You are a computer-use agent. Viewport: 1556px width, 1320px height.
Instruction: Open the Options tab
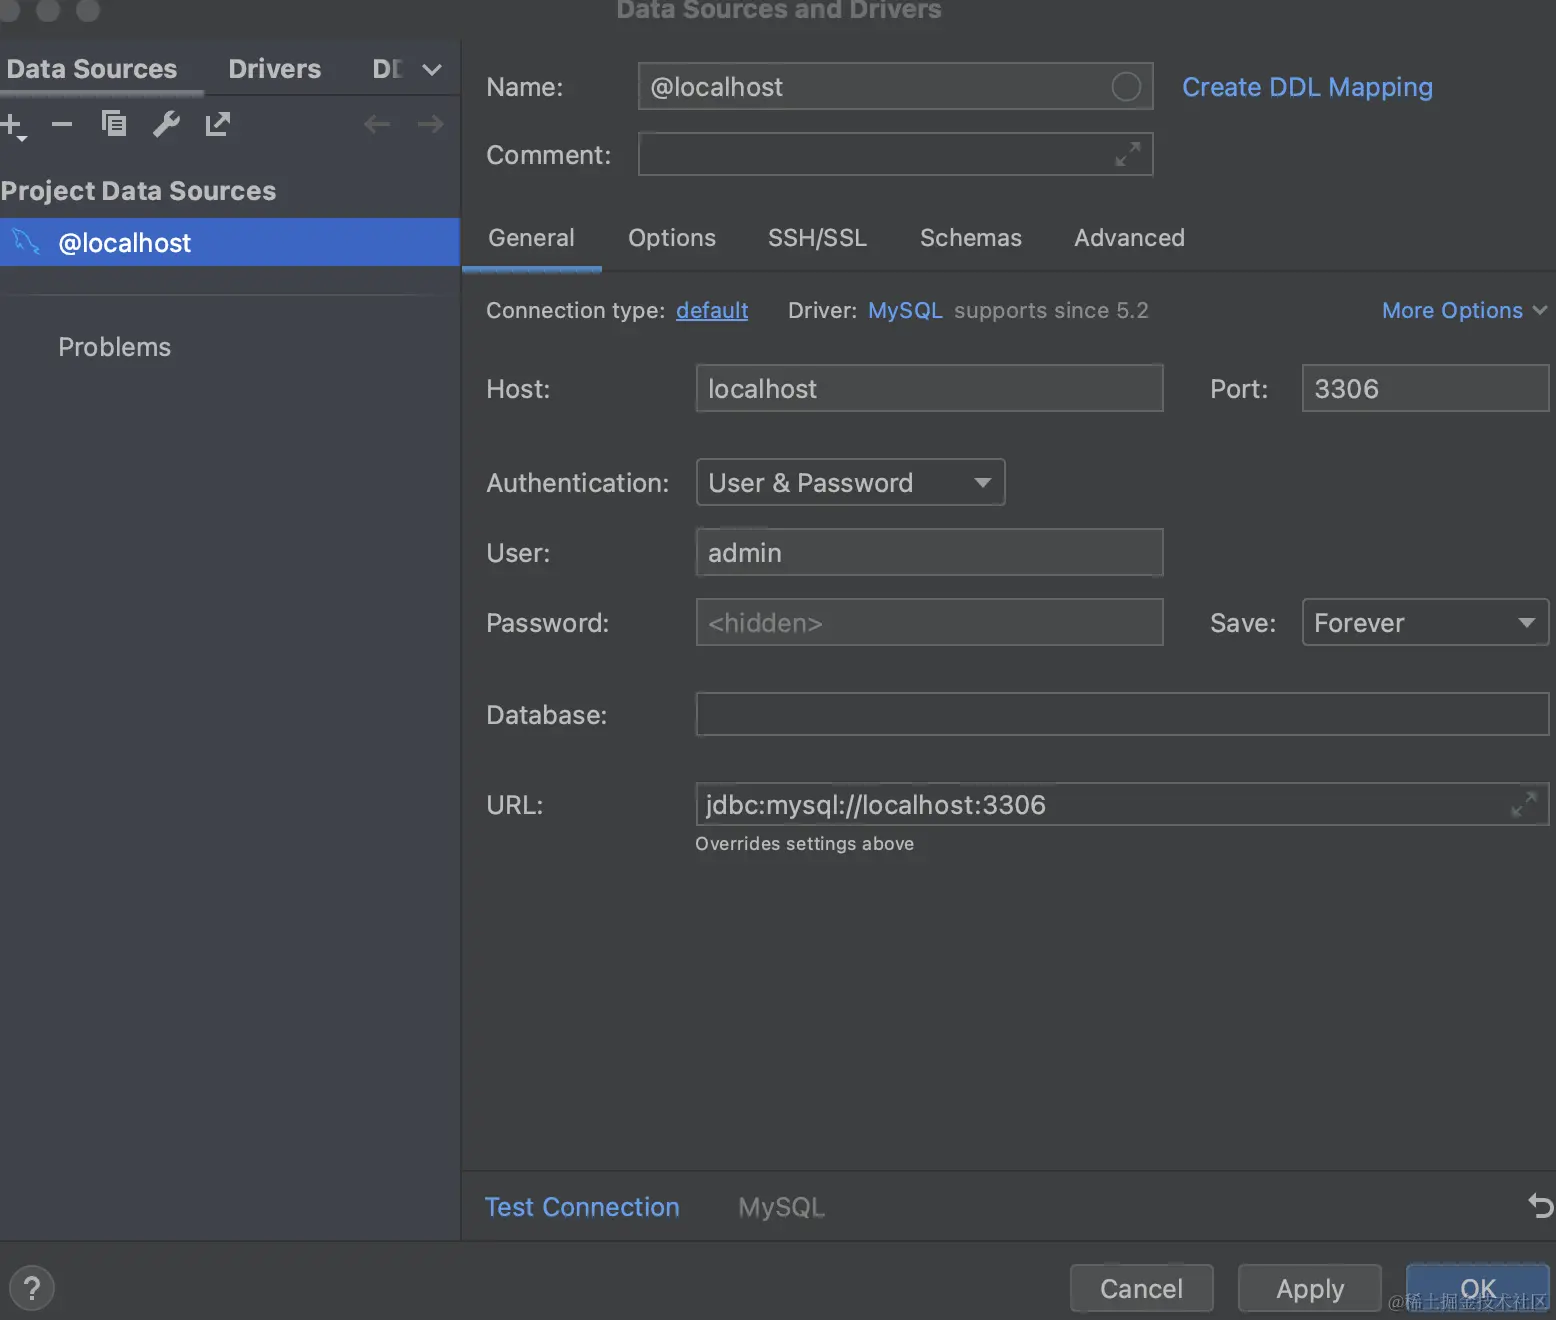(x=672, y=238)
